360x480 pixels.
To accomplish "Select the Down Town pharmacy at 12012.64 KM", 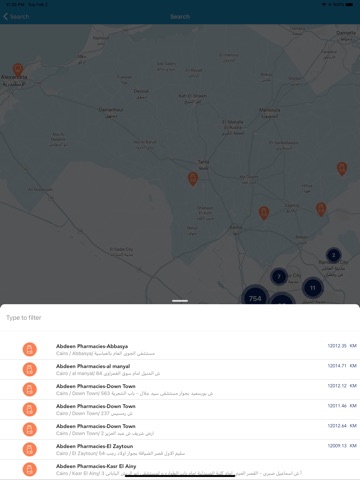I will click(180, 429).
